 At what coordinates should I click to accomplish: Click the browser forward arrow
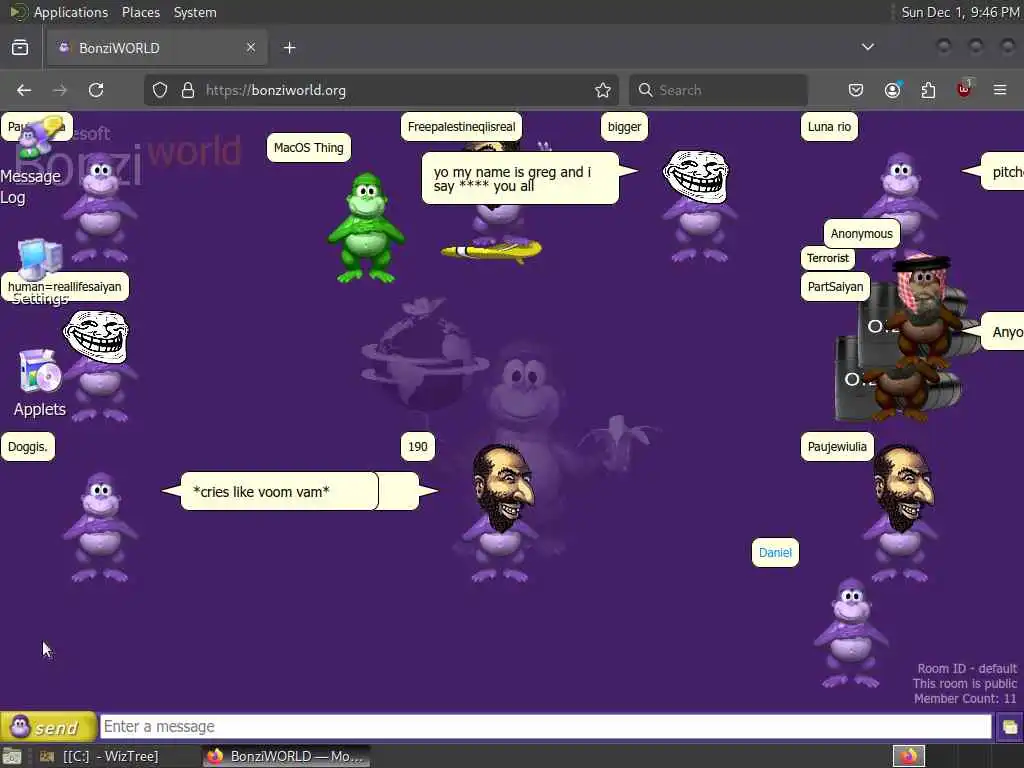pos(60,90)
